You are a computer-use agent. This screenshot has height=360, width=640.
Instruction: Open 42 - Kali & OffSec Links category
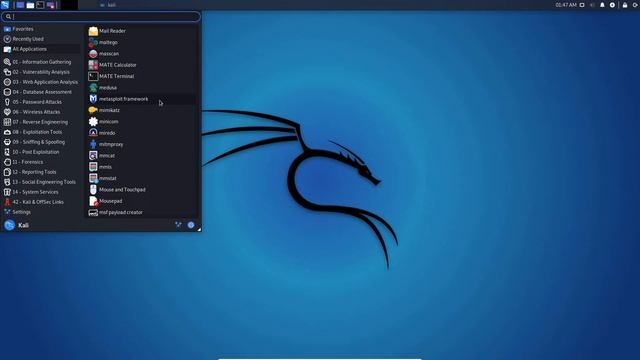(41, 202)
